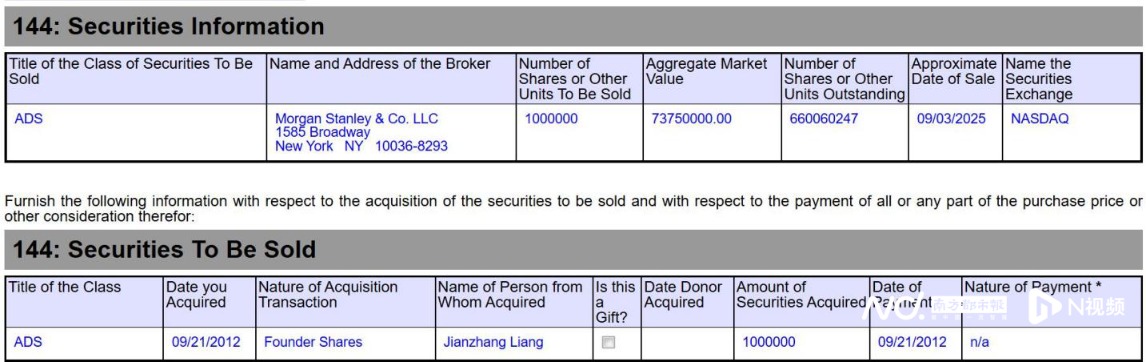Select the ADS class in the Securities To Be Sold table
The height and width of the screenshot is (362, 1146).
tap(29, 342)
